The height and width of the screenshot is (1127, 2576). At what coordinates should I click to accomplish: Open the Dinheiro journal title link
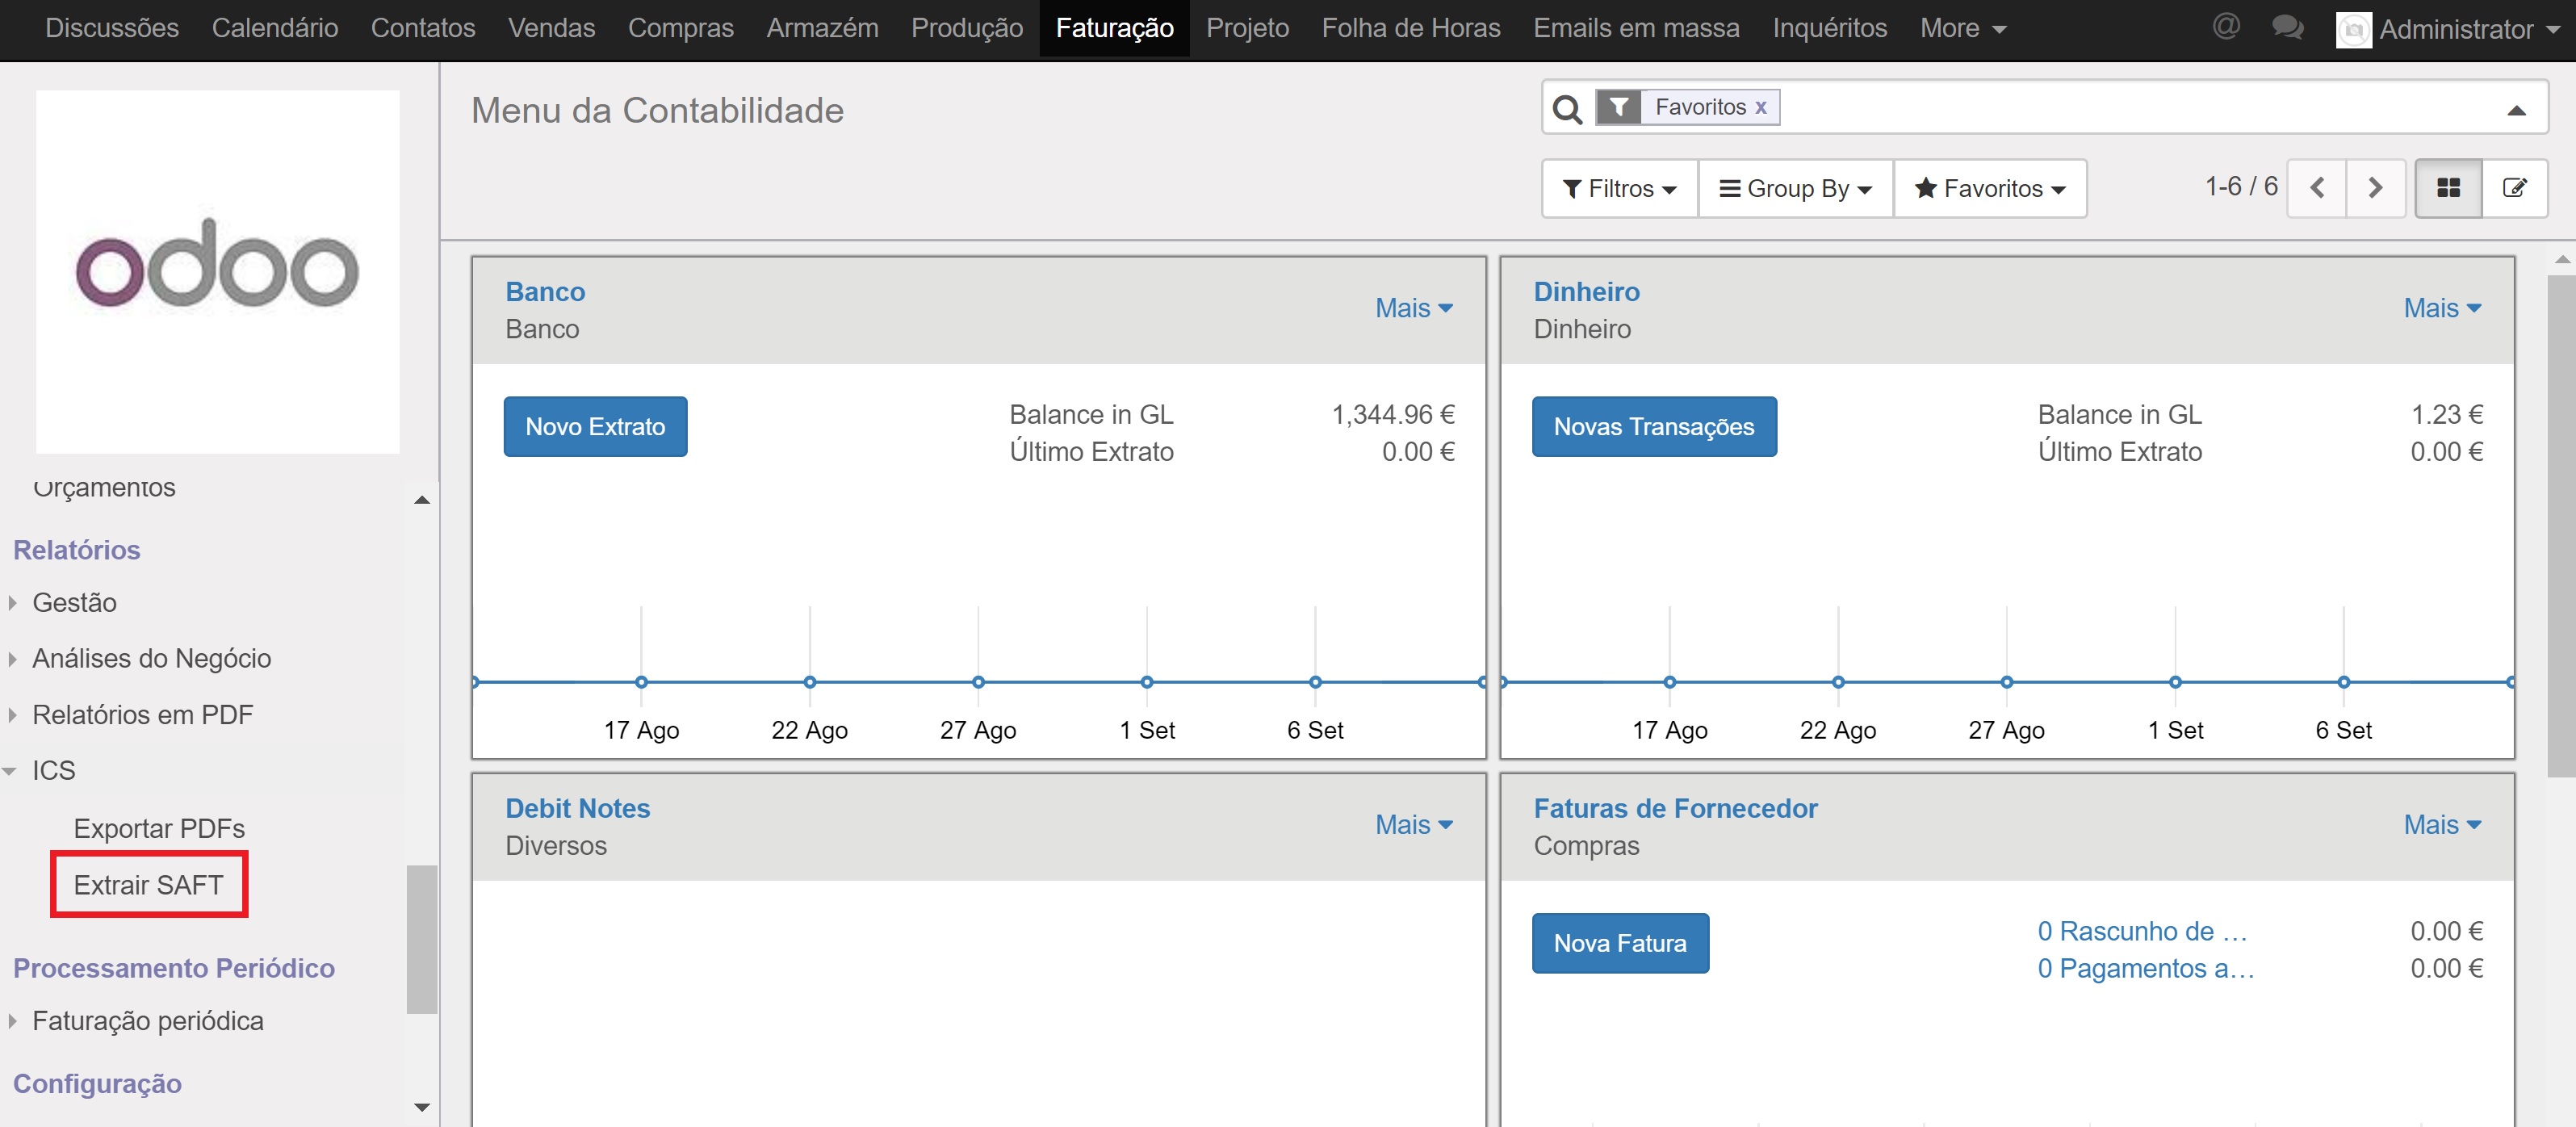coord(1587,292)
